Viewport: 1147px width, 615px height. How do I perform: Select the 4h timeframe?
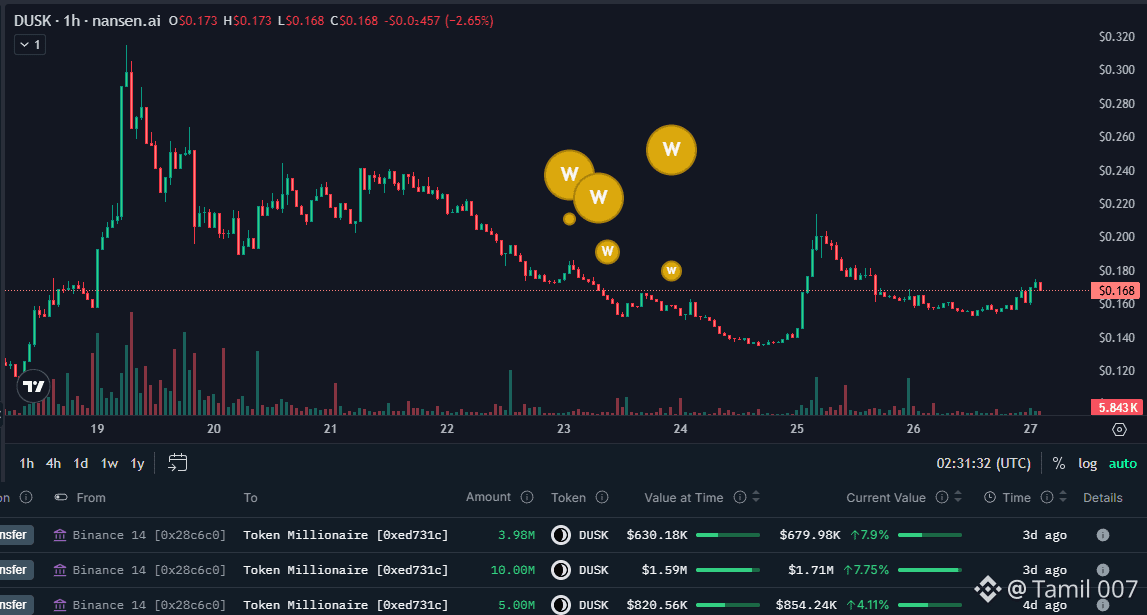[x=53, y=464]
